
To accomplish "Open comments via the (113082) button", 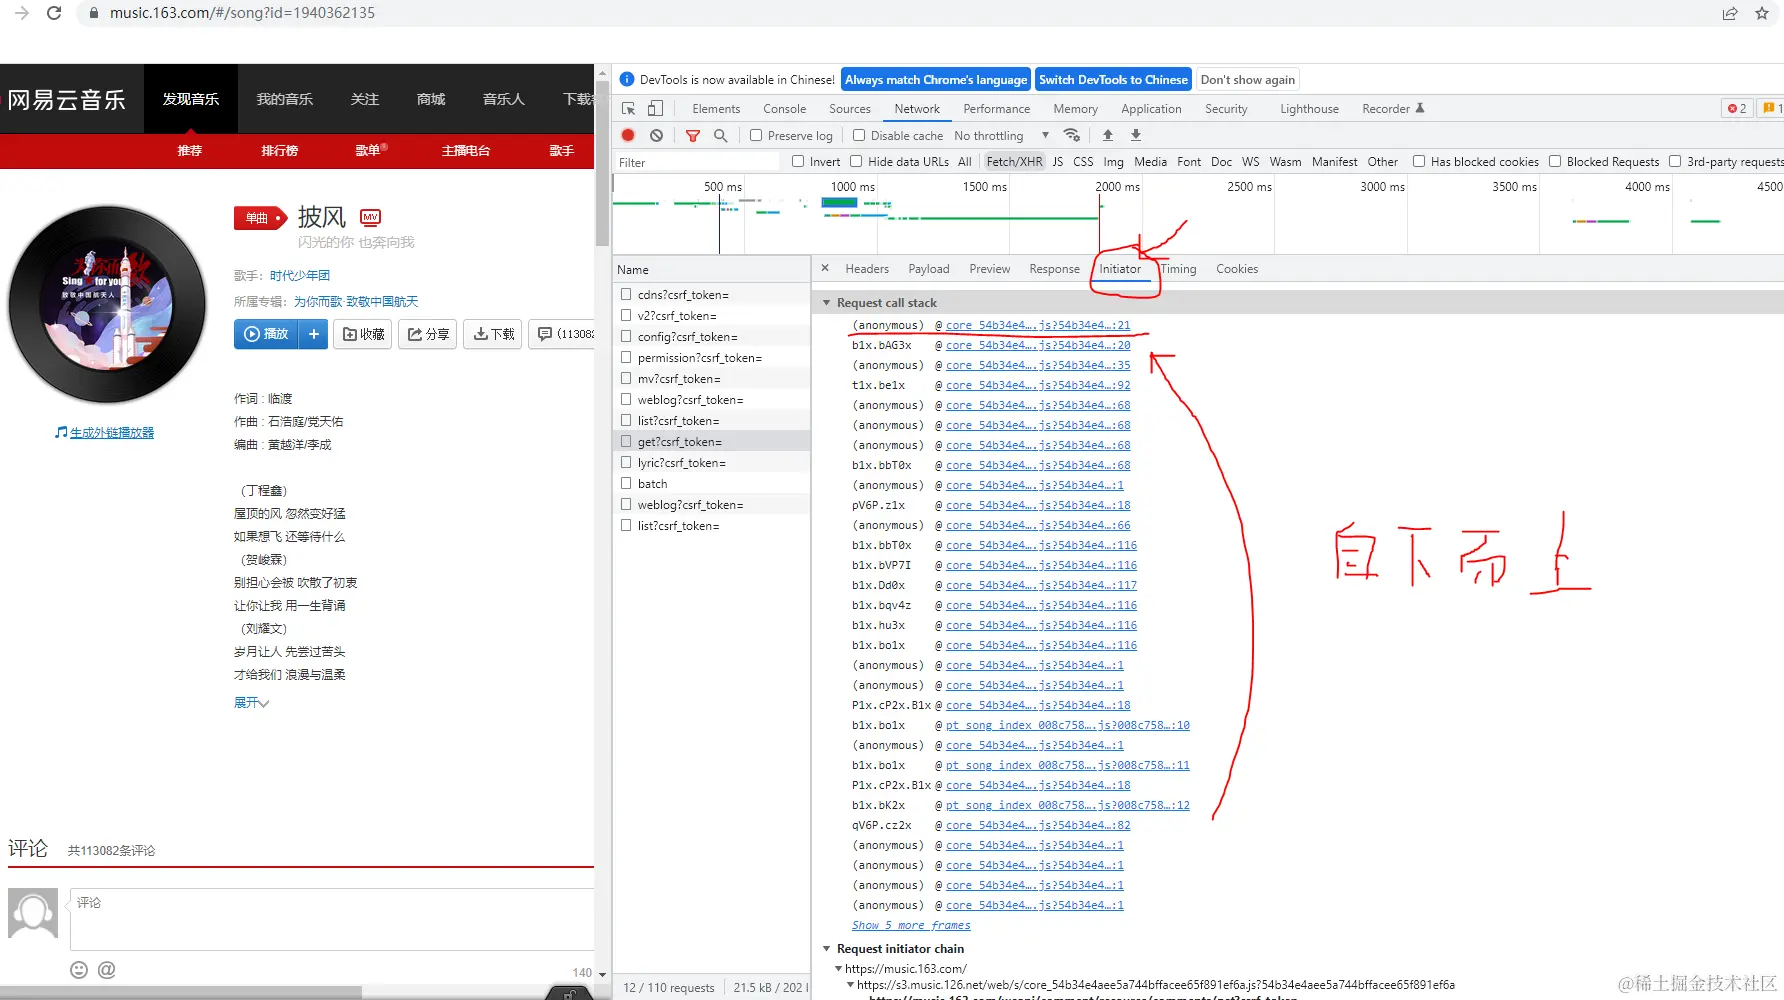I will pyautogui.click(x=562, y=334).
